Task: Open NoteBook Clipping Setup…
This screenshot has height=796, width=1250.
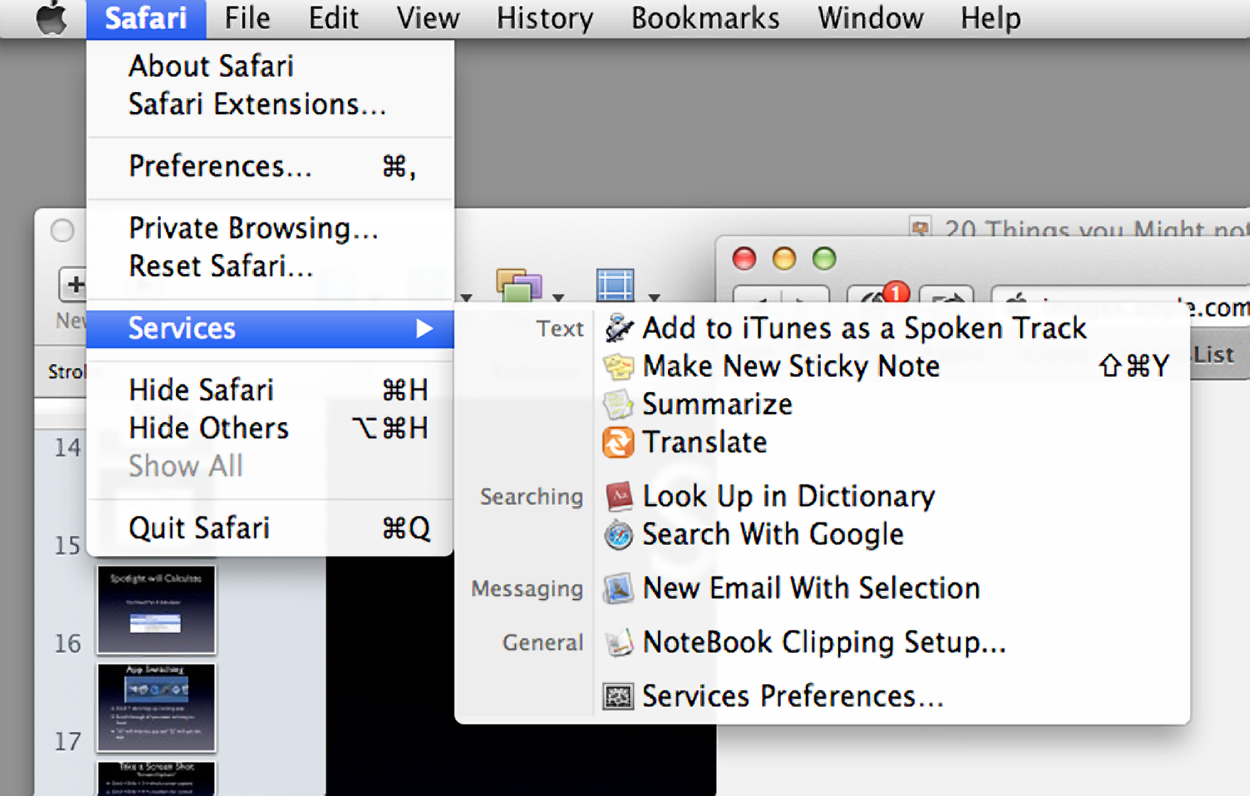Action: tap(892, 642)
